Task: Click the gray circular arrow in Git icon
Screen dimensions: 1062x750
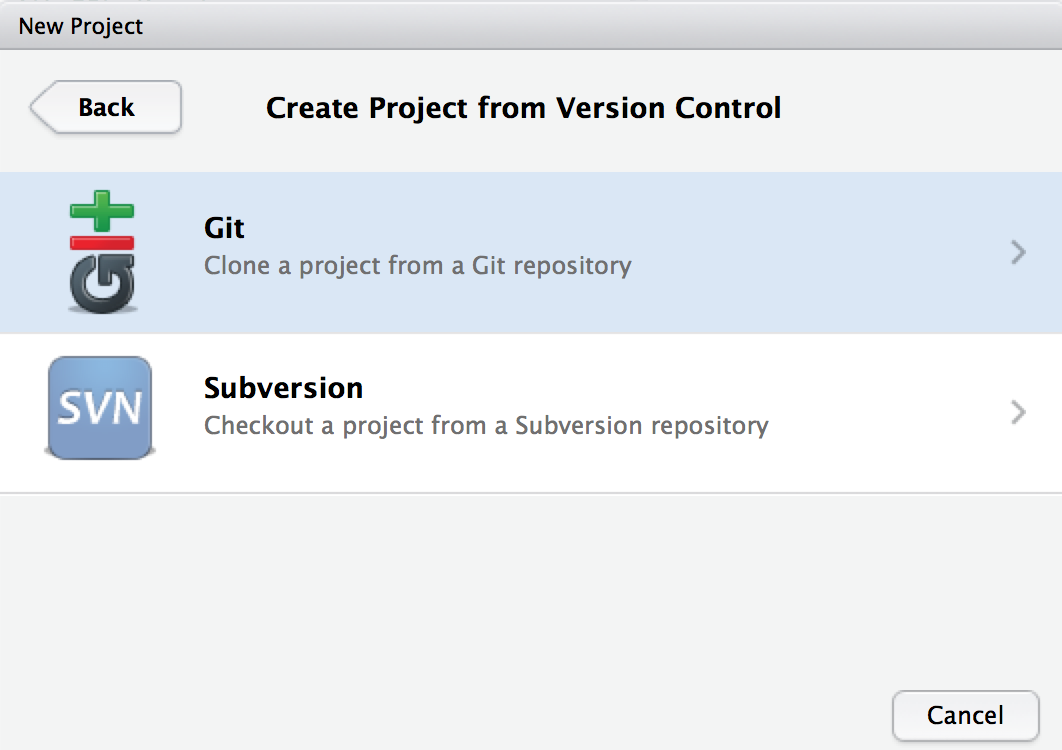Action: click(x=102, y=284)
